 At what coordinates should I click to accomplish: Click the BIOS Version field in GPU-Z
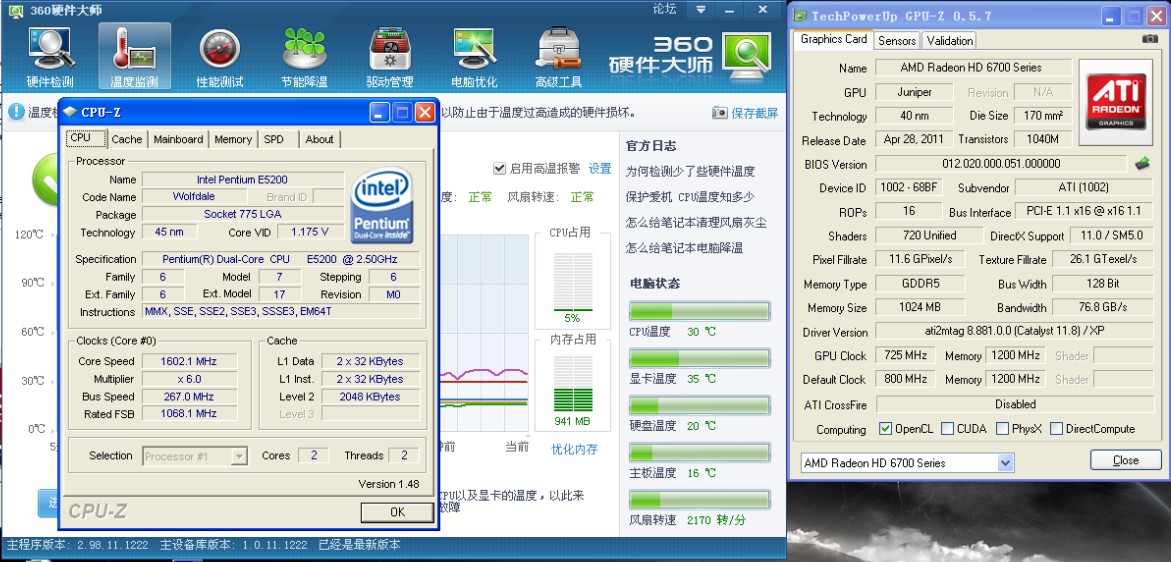[x=1001, y=163]
